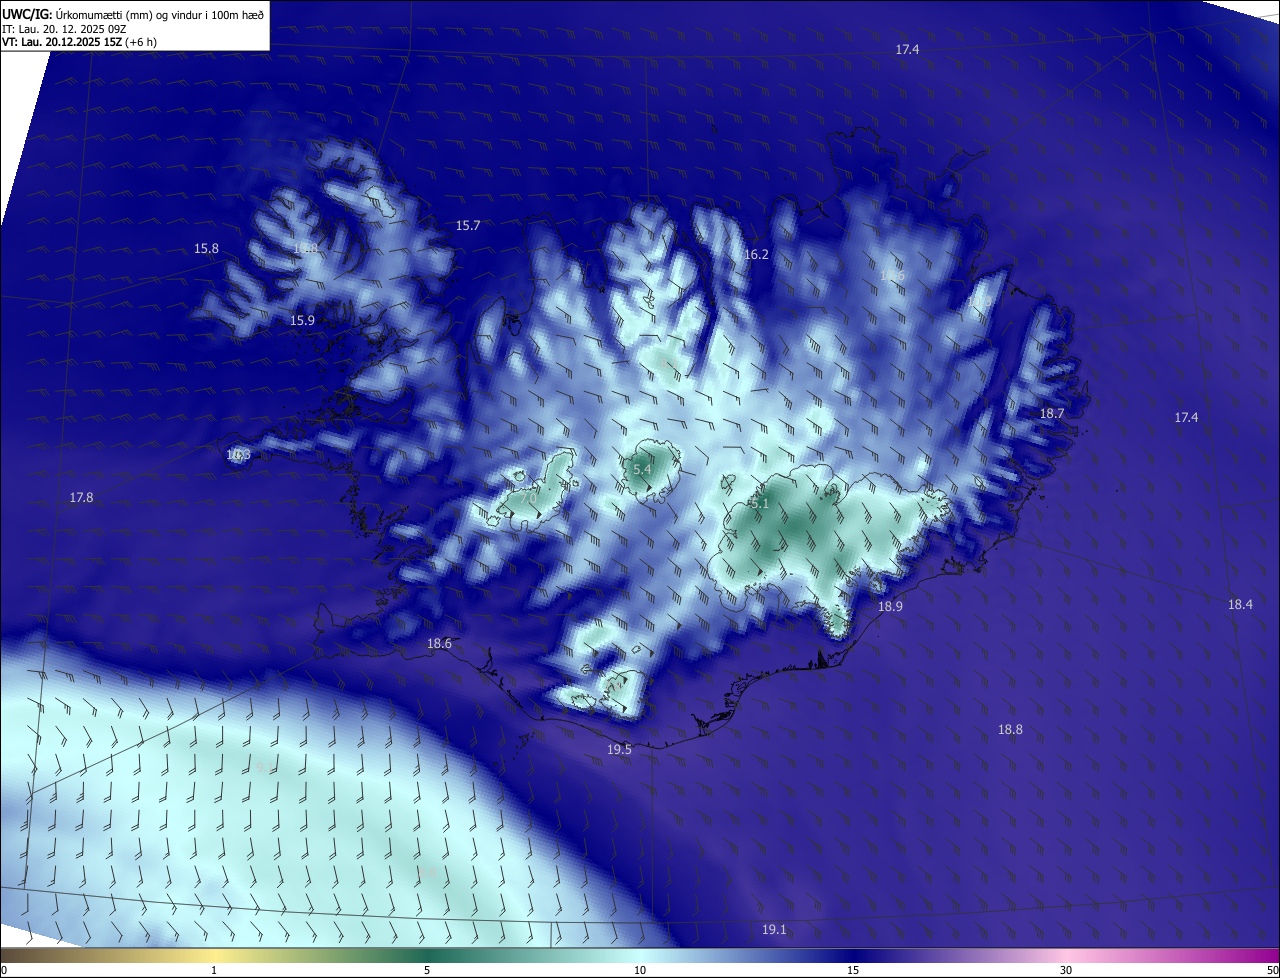Screen dimensions: 1280x978
Task: Click the 5.4 value on the glacier
Action: pyautogui.click(x=642, y=469)
